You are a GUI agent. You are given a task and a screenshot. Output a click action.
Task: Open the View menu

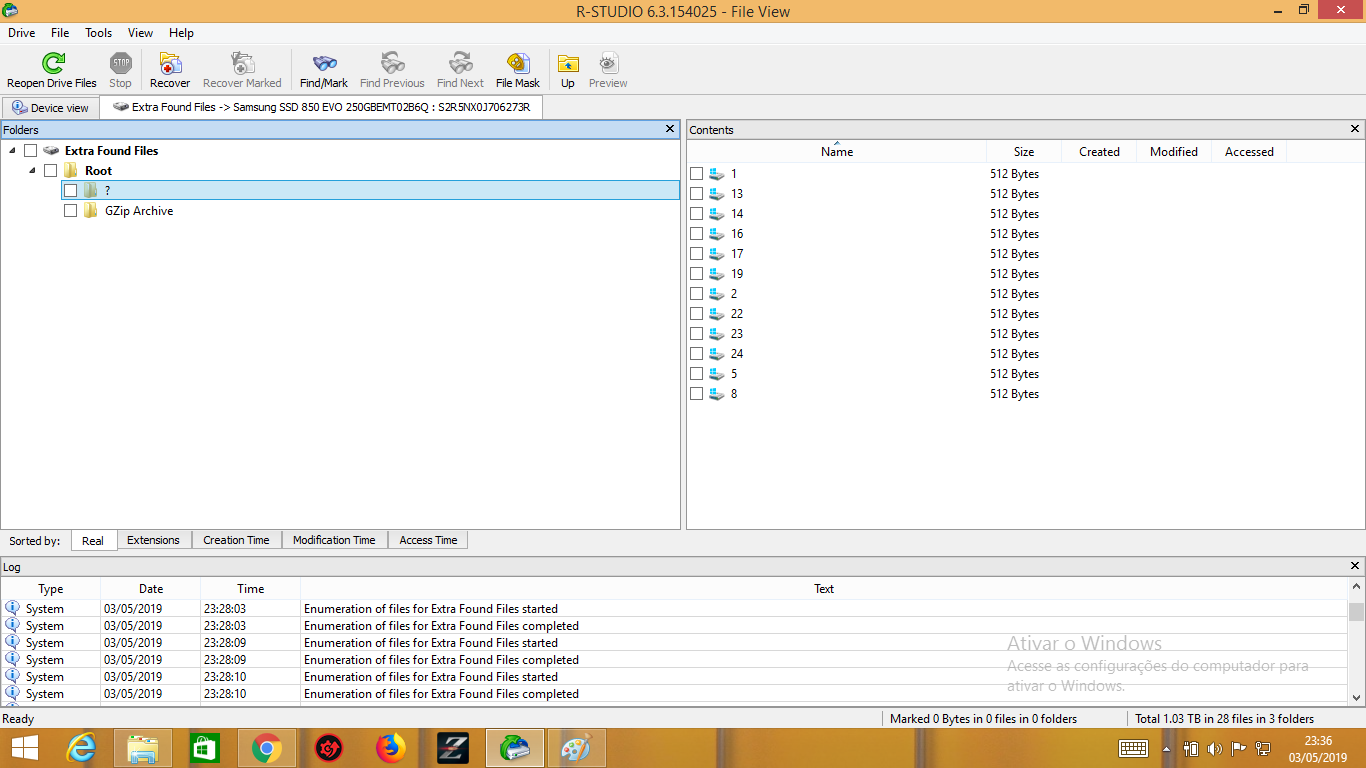click(141, 33)
